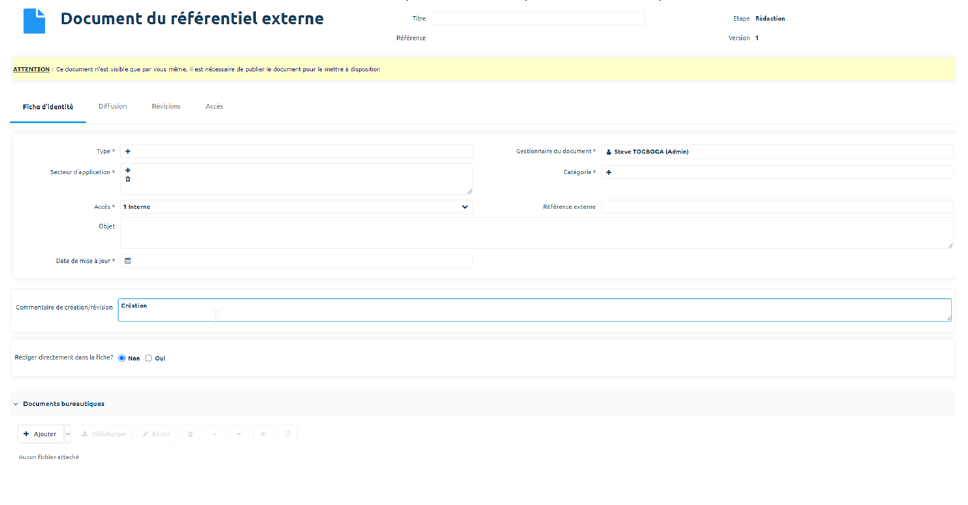
Task: Collapse the Documents bureautiques section
Action: pos(16,404)
